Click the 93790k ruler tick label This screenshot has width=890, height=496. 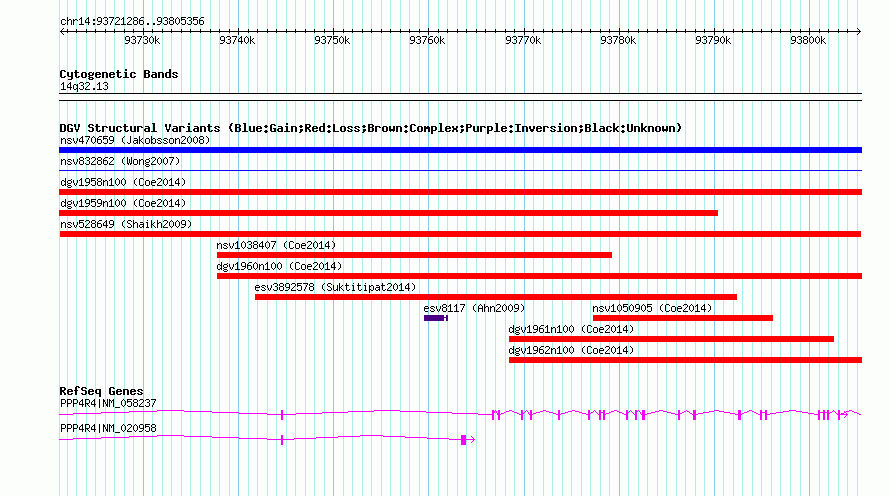coord(713,40)
